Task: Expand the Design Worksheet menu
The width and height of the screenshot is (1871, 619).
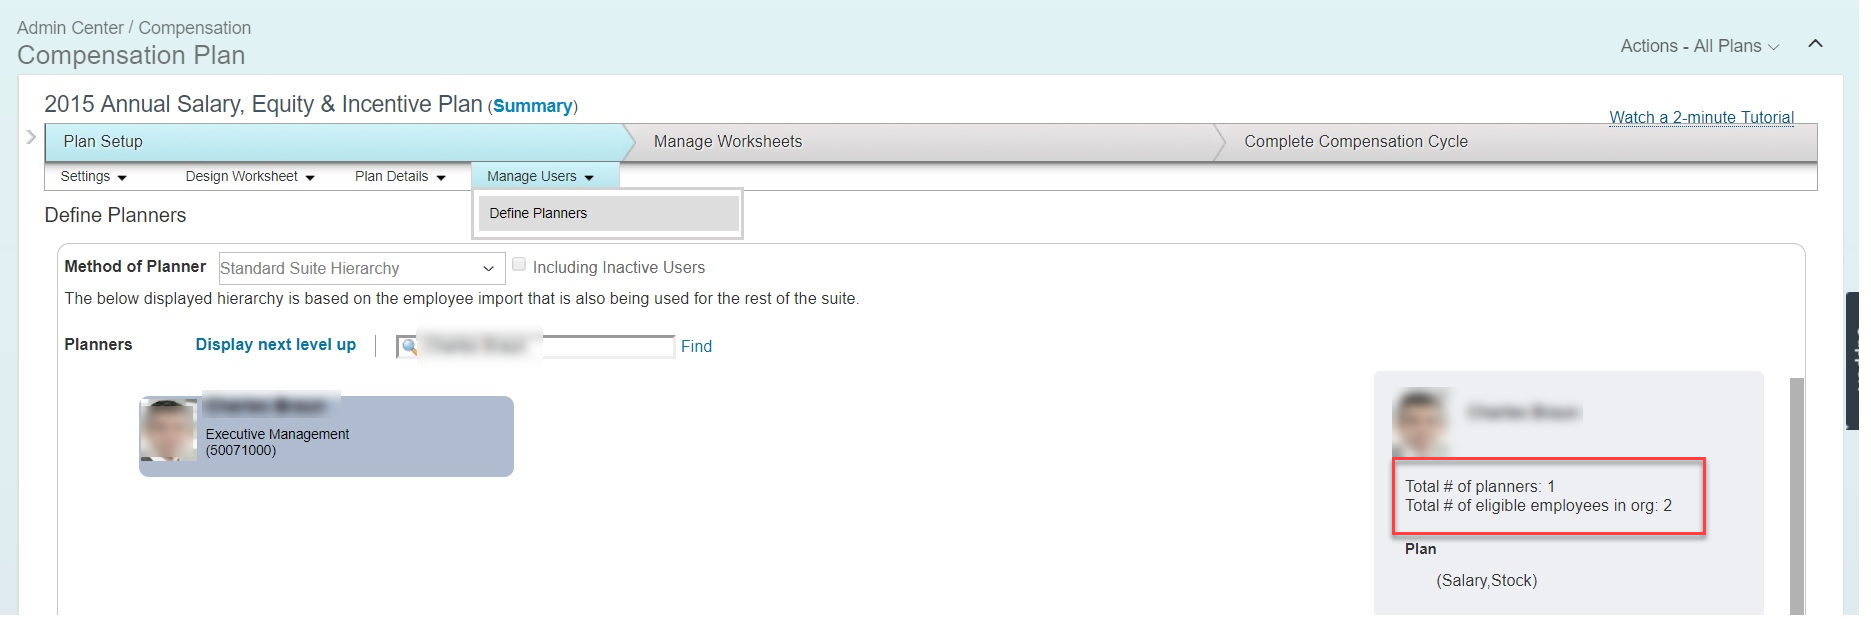Action: pos(250,176)
